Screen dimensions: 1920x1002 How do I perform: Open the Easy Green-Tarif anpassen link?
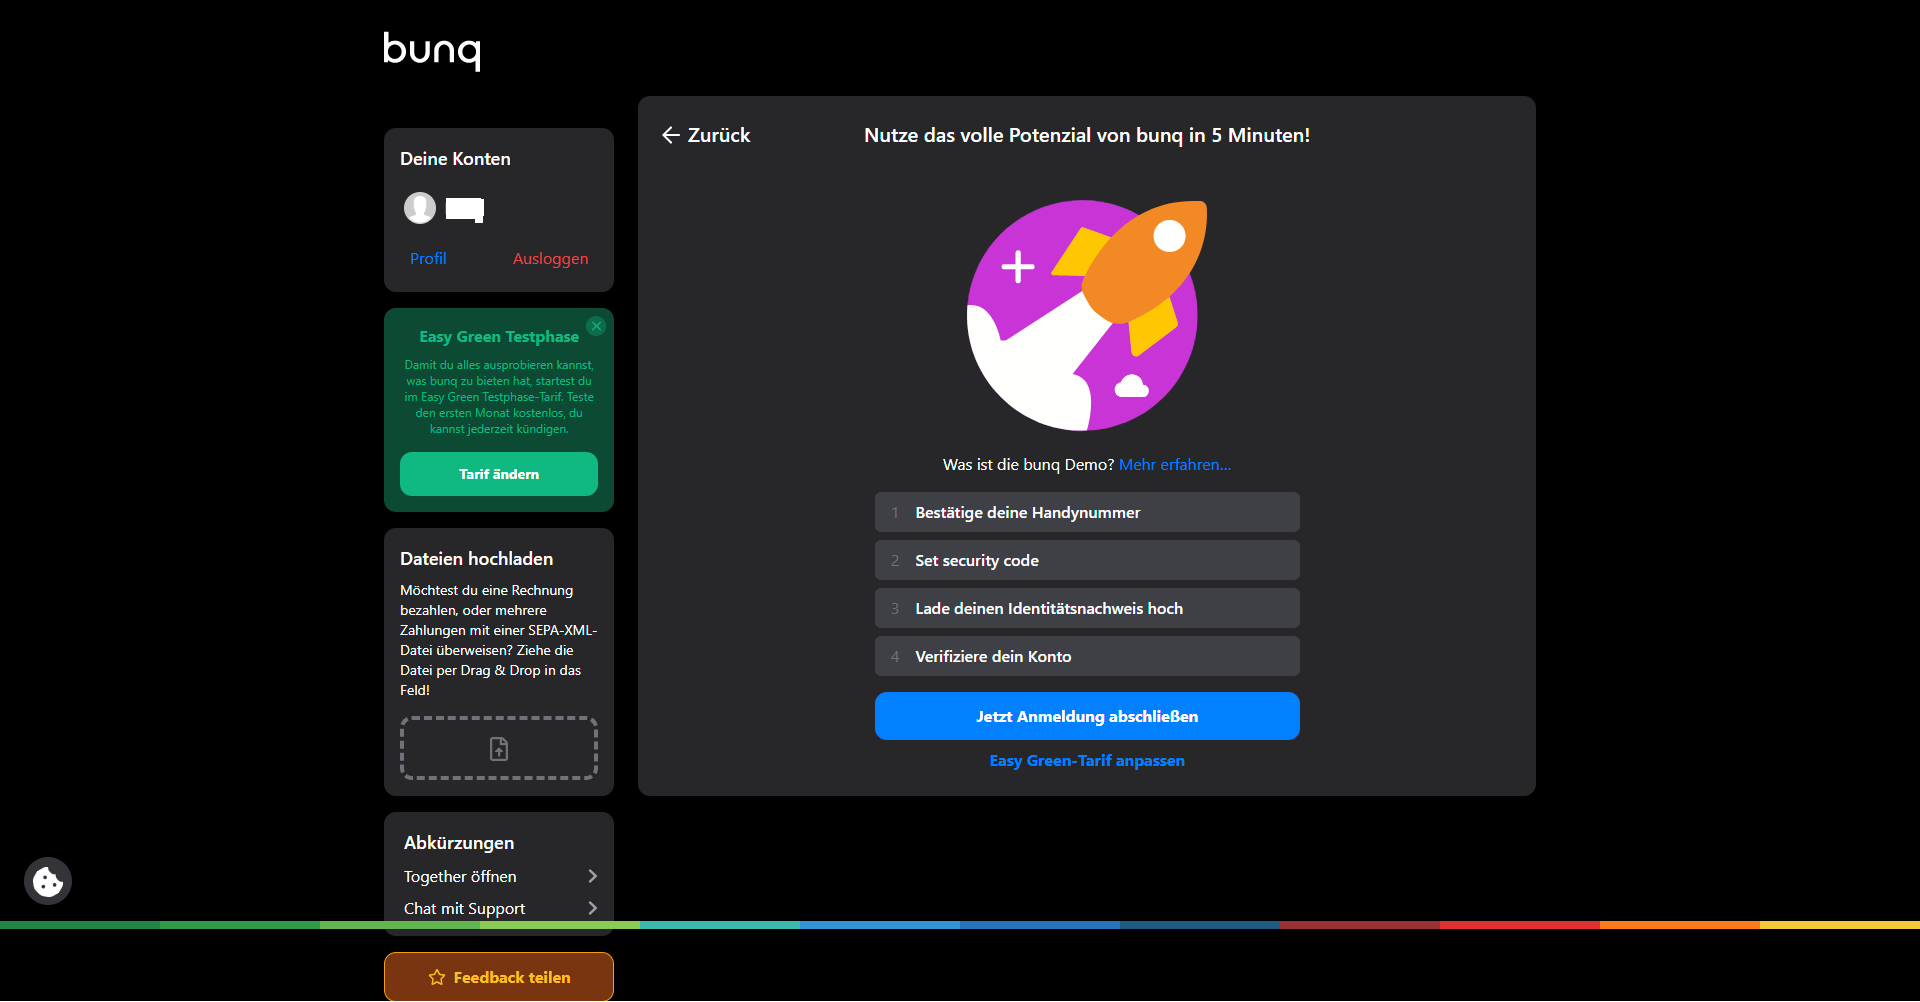pos(1087,761)
